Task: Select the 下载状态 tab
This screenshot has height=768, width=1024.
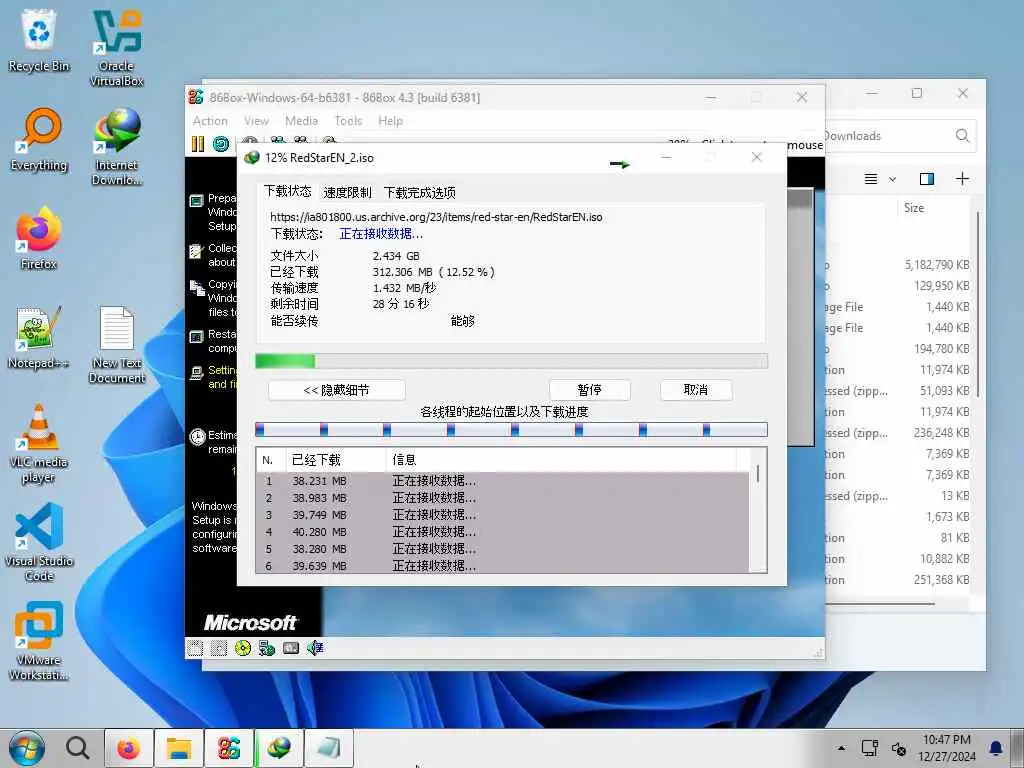Action: (x=287, y=191)
